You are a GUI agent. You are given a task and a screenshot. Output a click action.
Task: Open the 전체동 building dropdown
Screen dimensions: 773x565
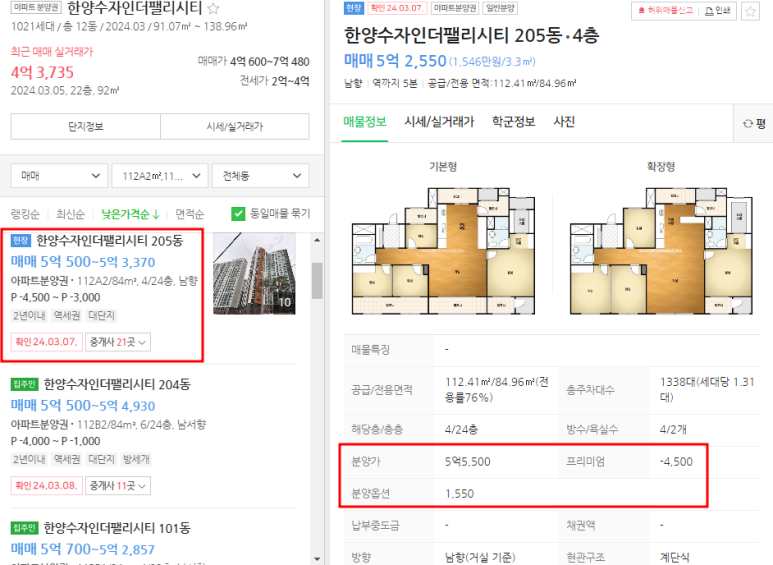[x=260, y=176]
